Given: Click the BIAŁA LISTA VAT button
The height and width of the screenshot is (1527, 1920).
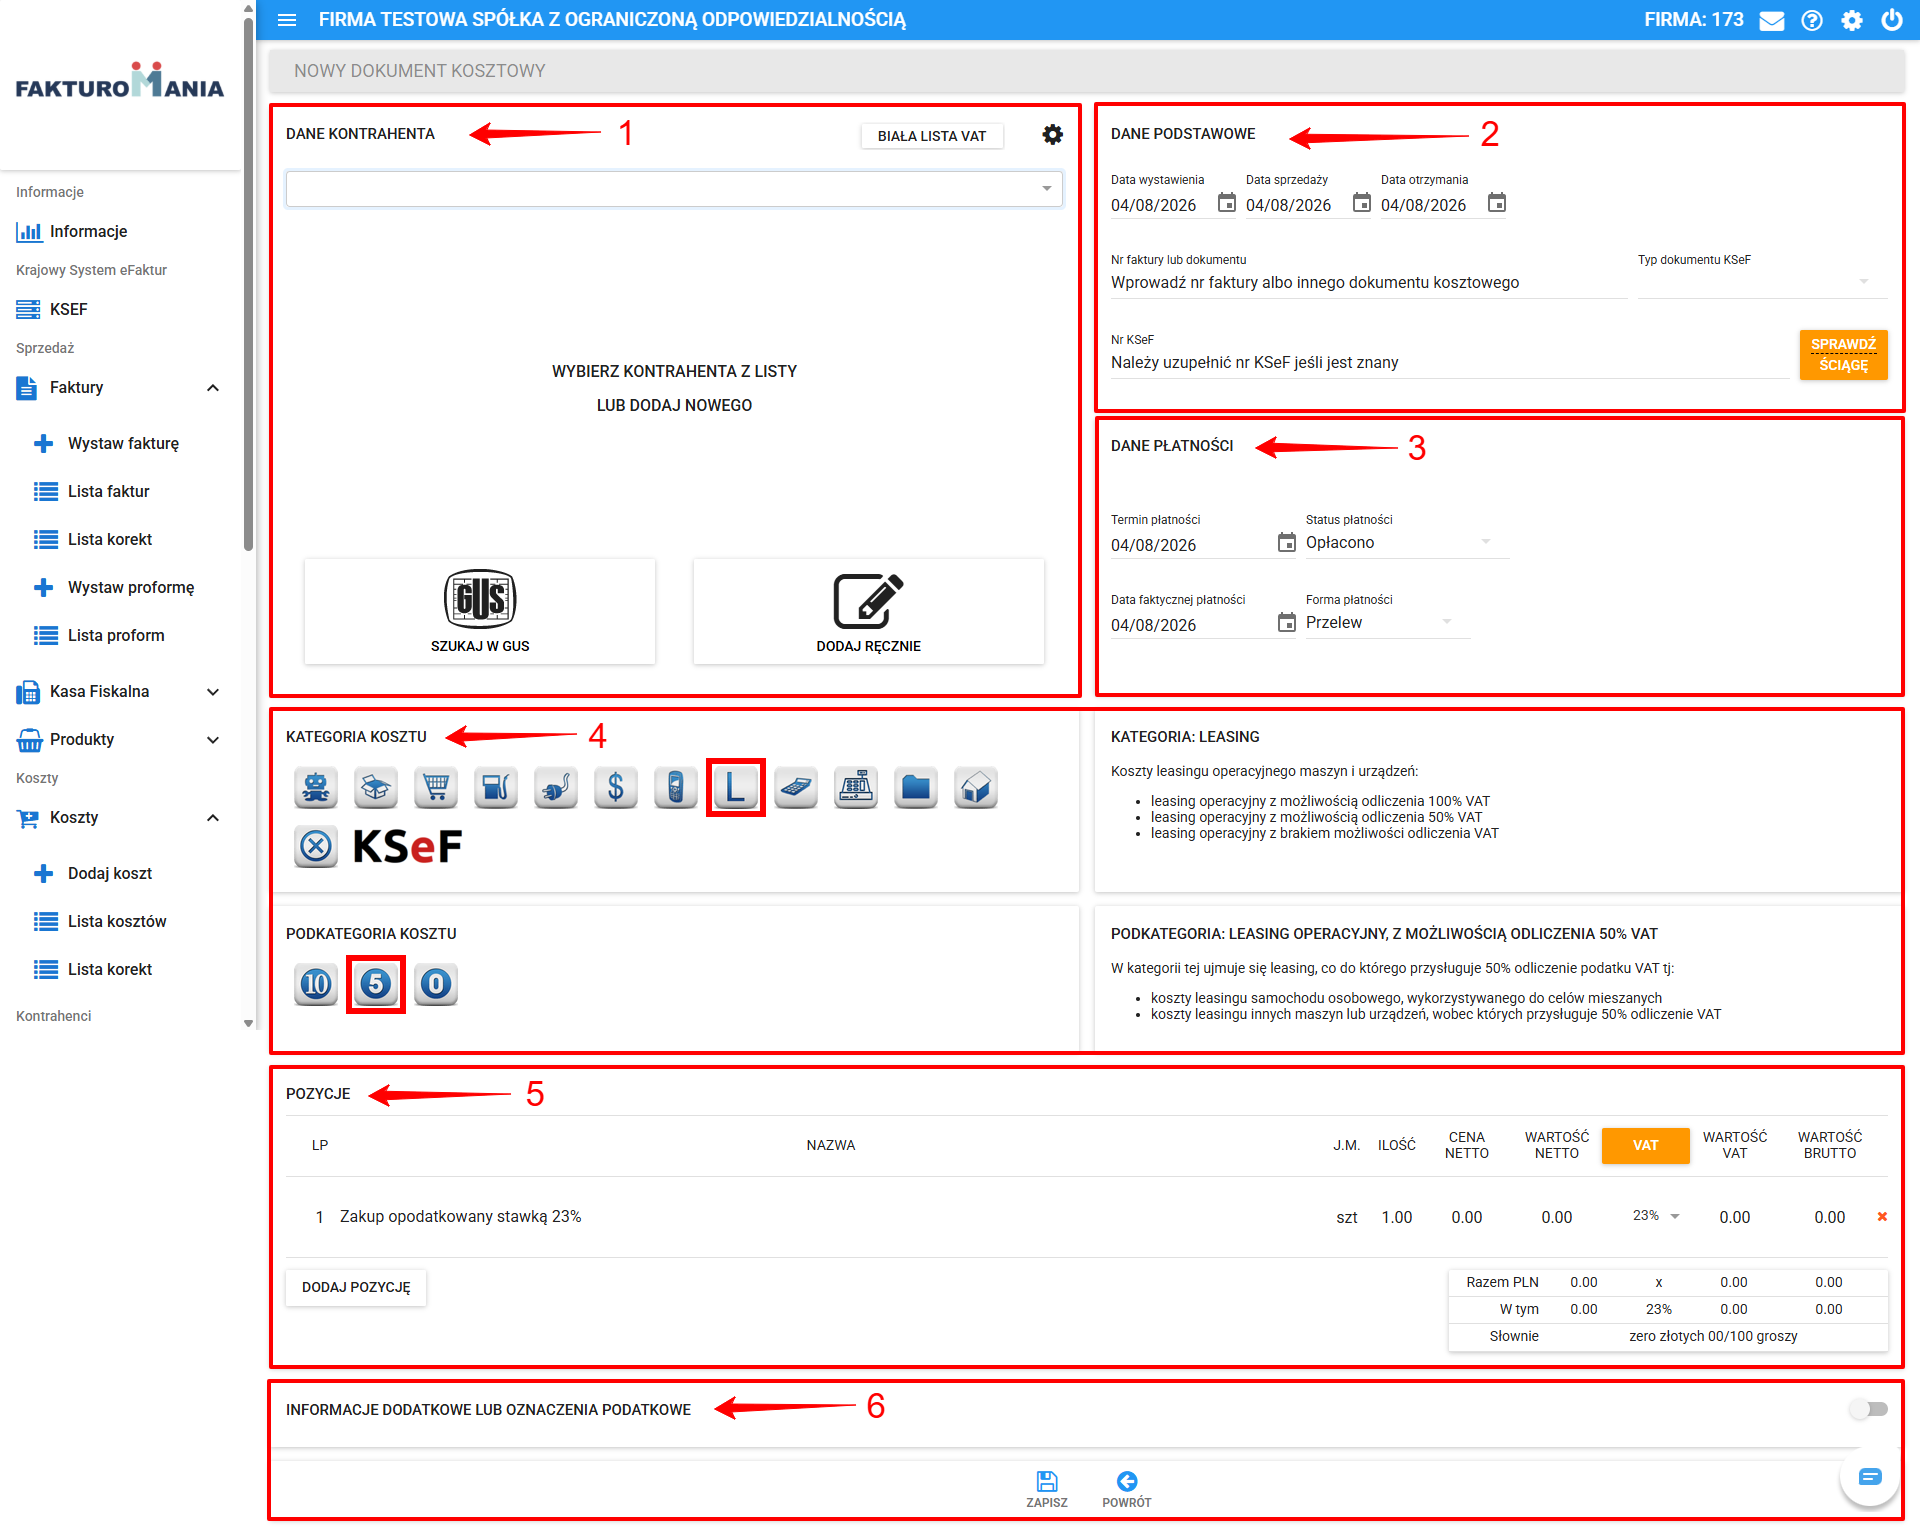Looking at the screenshot, I should click(932, 136).
